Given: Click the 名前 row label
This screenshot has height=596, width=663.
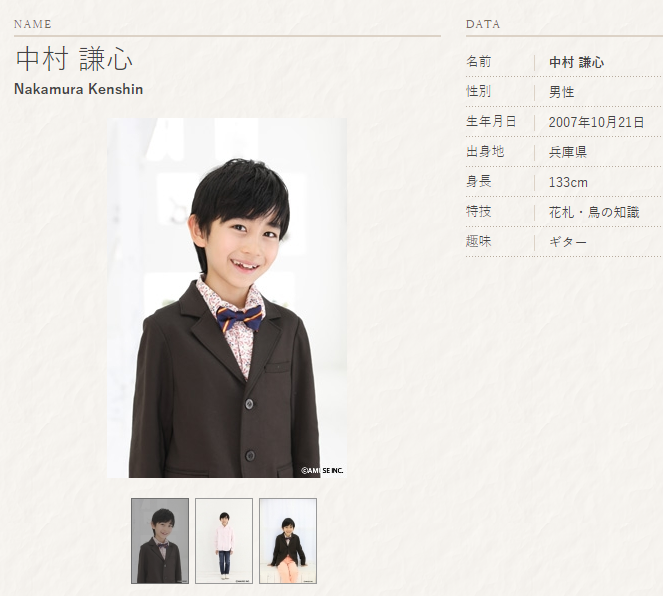Looking at the screenshot, I should pos(479,62).
